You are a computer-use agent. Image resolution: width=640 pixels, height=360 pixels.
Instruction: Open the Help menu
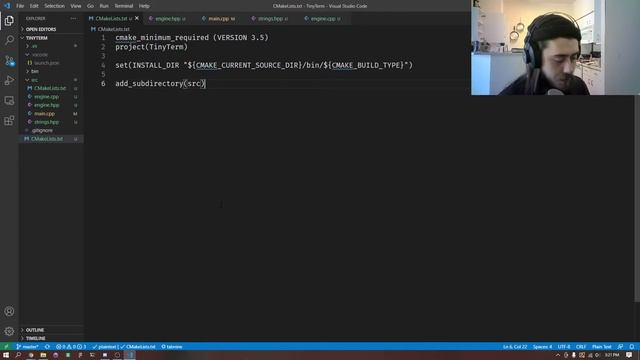tap(144, 6)
